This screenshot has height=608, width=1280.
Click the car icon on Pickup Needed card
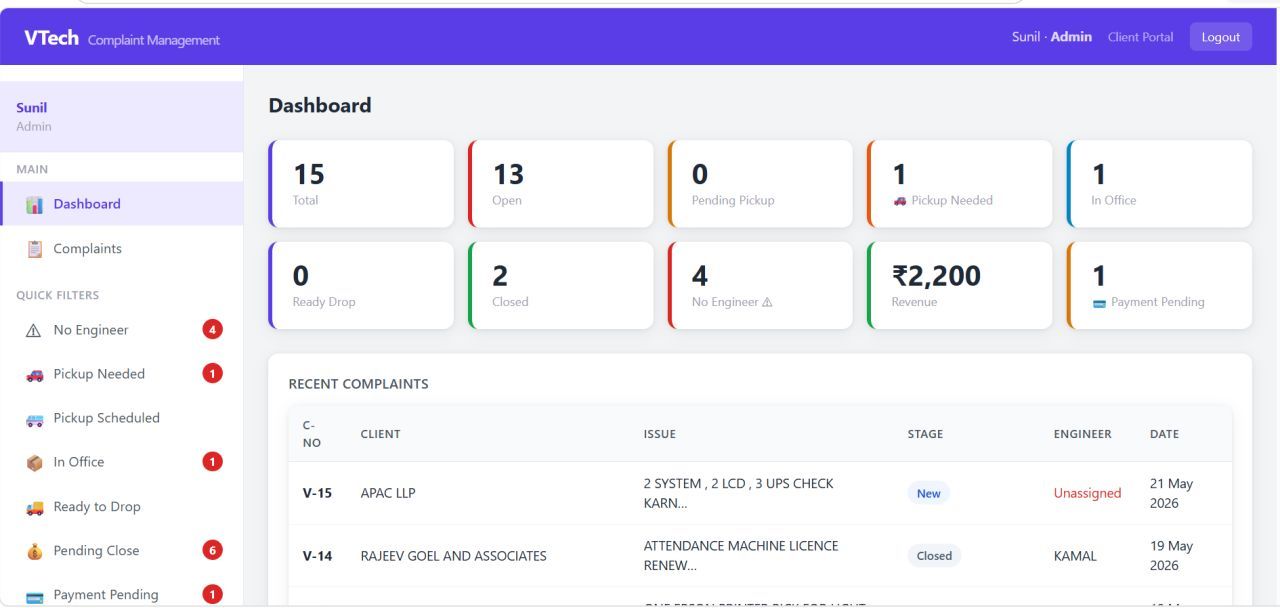click(x=900, y=200)
